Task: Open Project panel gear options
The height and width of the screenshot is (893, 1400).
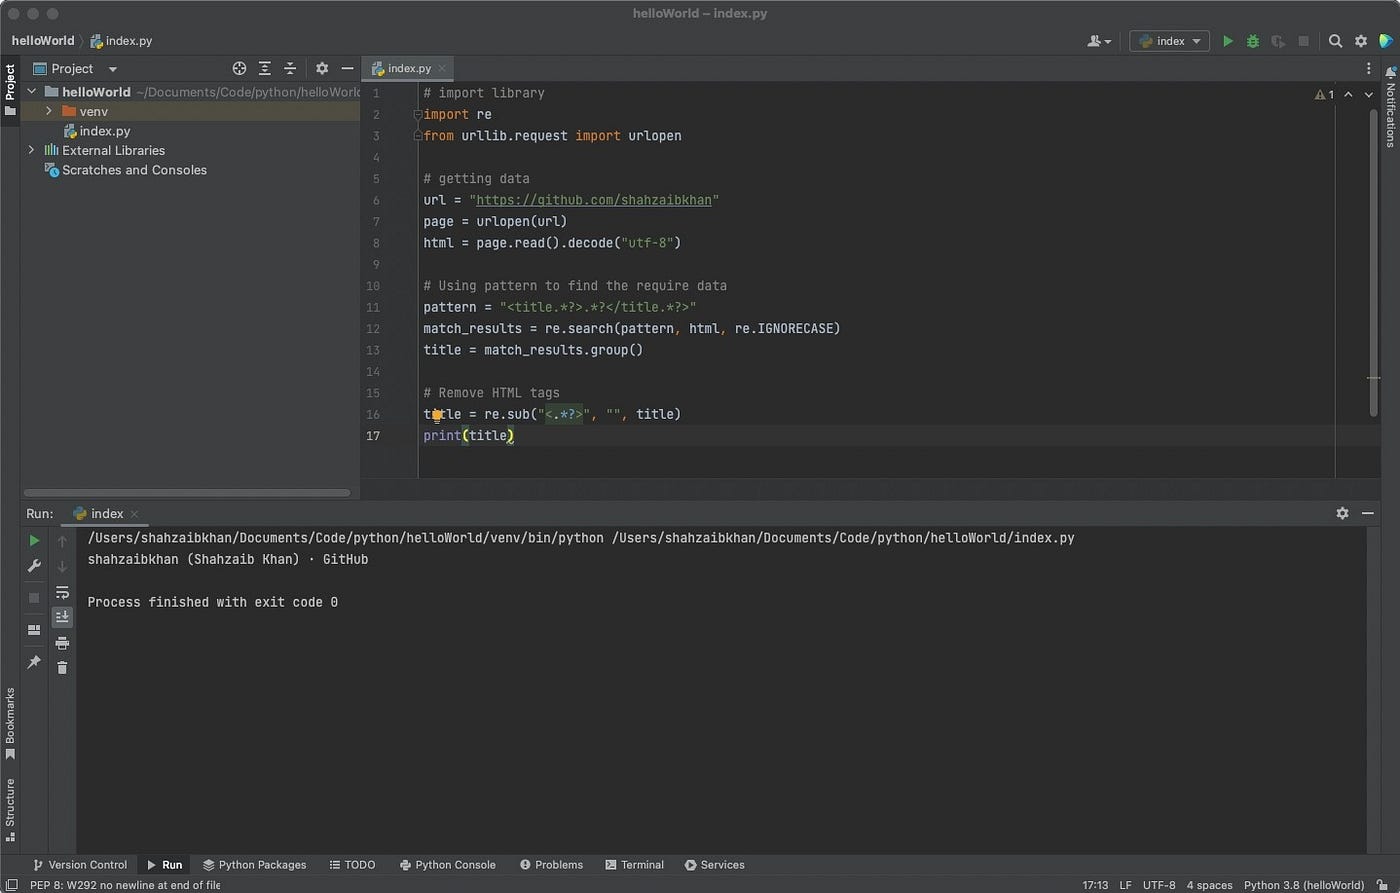Action: [322, 69]
